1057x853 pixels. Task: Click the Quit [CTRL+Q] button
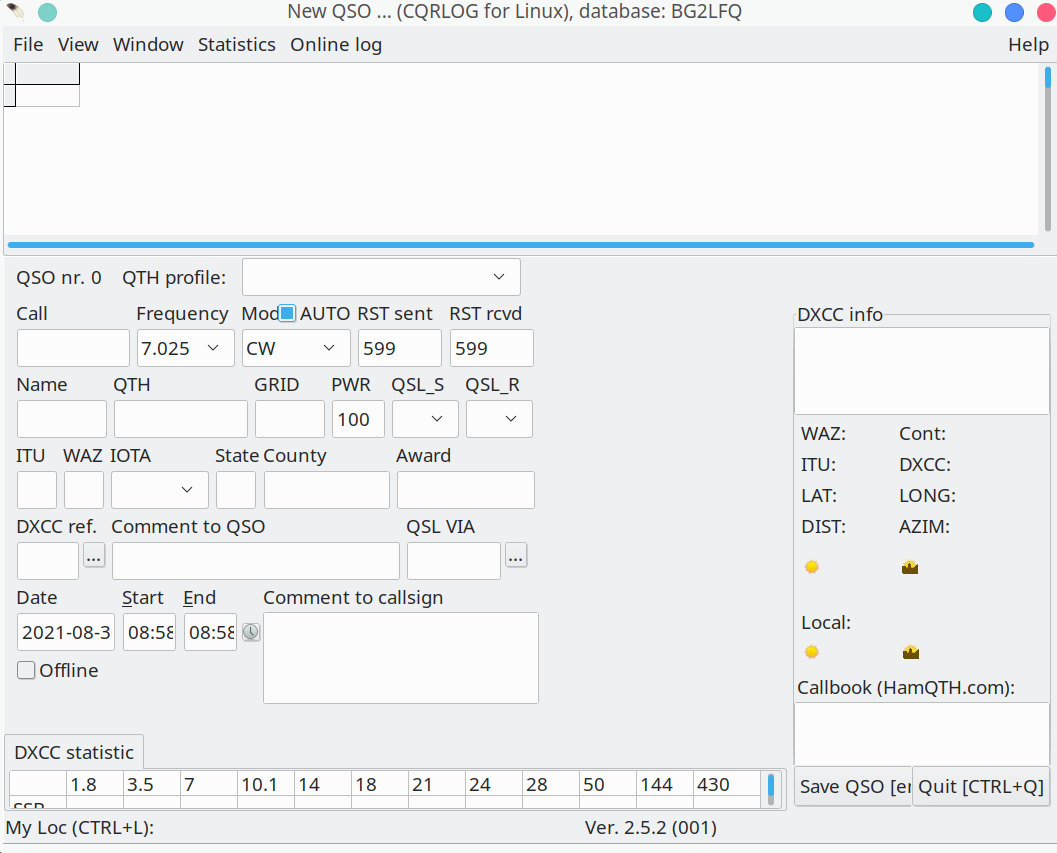point(981,786)
